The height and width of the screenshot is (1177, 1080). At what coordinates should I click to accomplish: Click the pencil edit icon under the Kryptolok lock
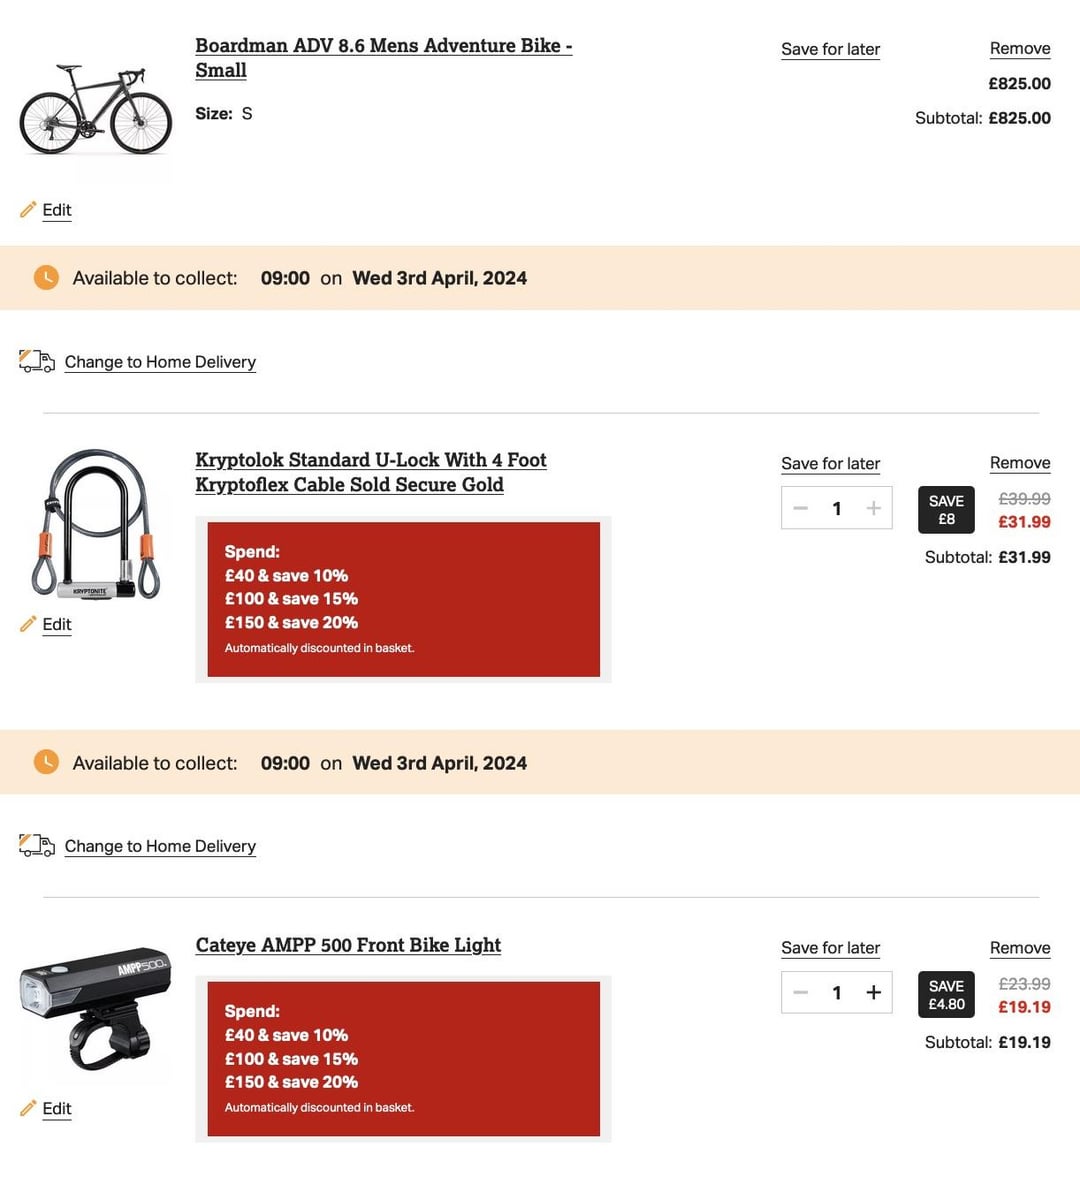pyautogui.click(x=28, y=624)
